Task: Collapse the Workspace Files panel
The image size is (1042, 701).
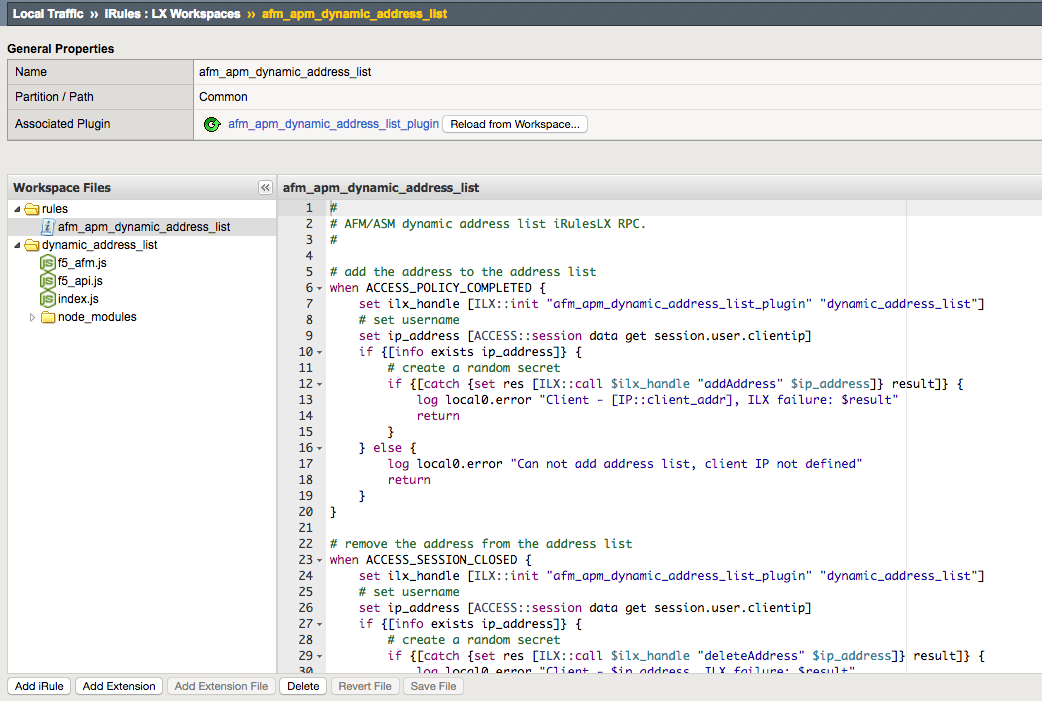Action: (265, 187)
